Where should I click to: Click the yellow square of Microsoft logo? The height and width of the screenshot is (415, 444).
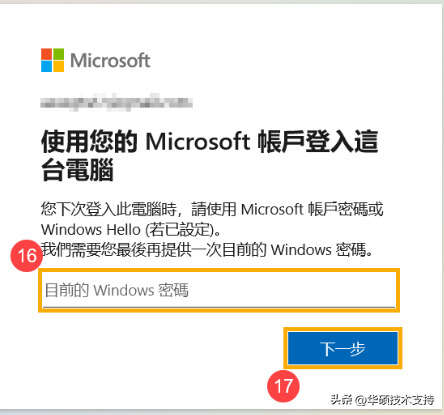pos(58,66)
